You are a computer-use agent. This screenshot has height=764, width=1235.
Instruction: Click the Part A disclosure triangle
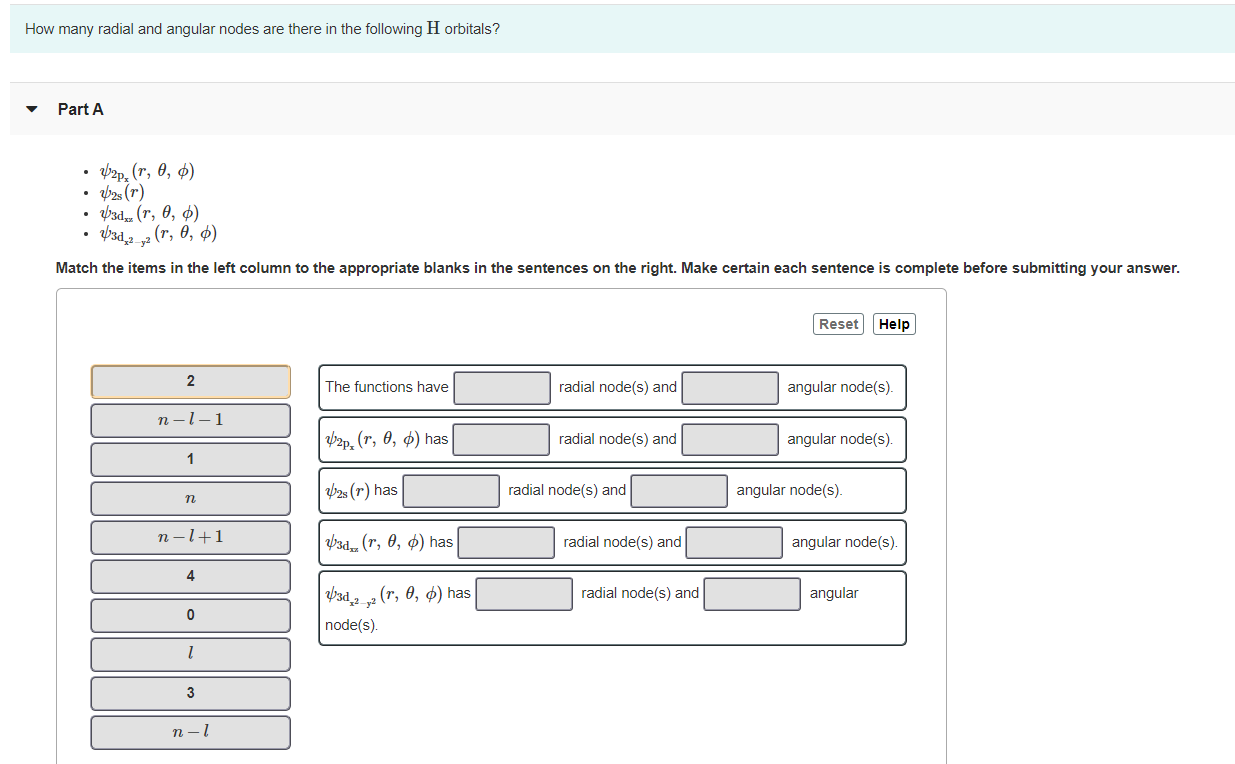point(33,110)
